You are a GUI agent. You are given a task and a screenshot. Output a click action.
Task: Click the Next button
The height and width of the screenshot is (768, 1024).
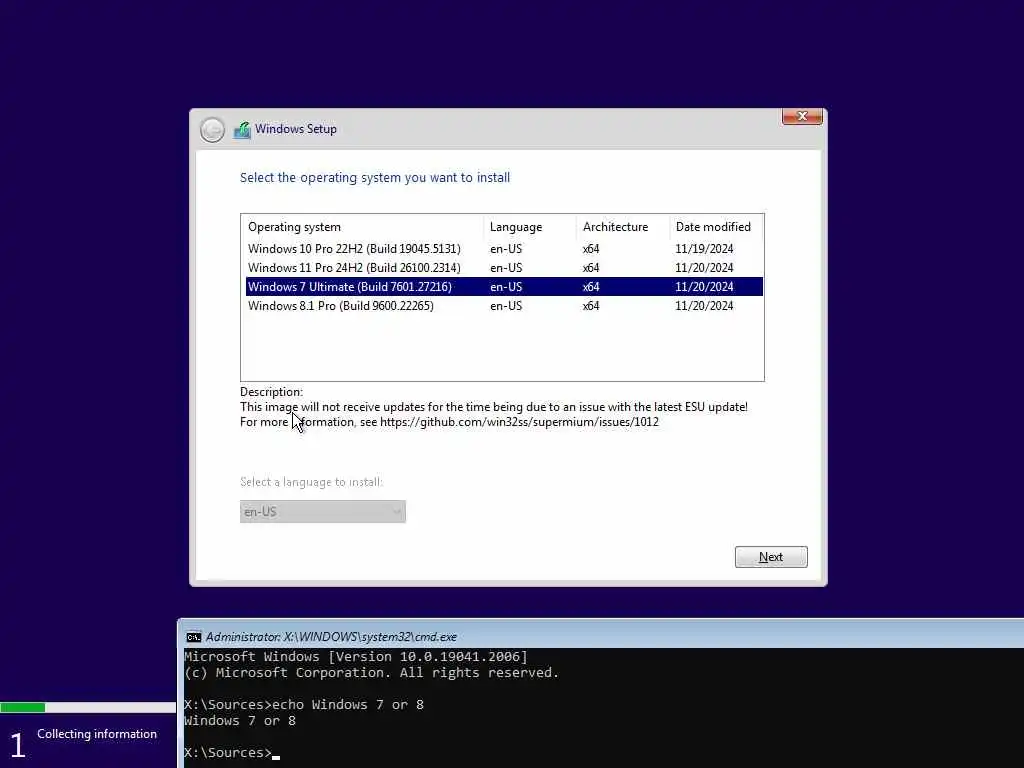coord(771,557)
